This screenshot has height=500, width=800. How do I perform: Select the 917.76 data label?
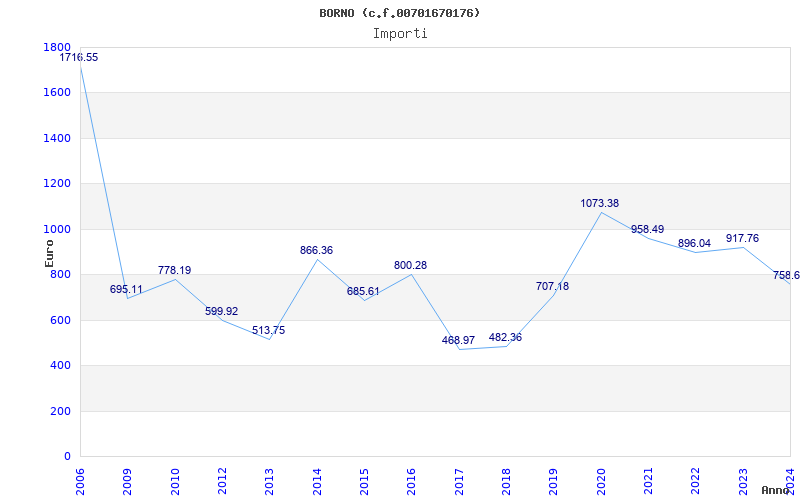coord(742,239)
